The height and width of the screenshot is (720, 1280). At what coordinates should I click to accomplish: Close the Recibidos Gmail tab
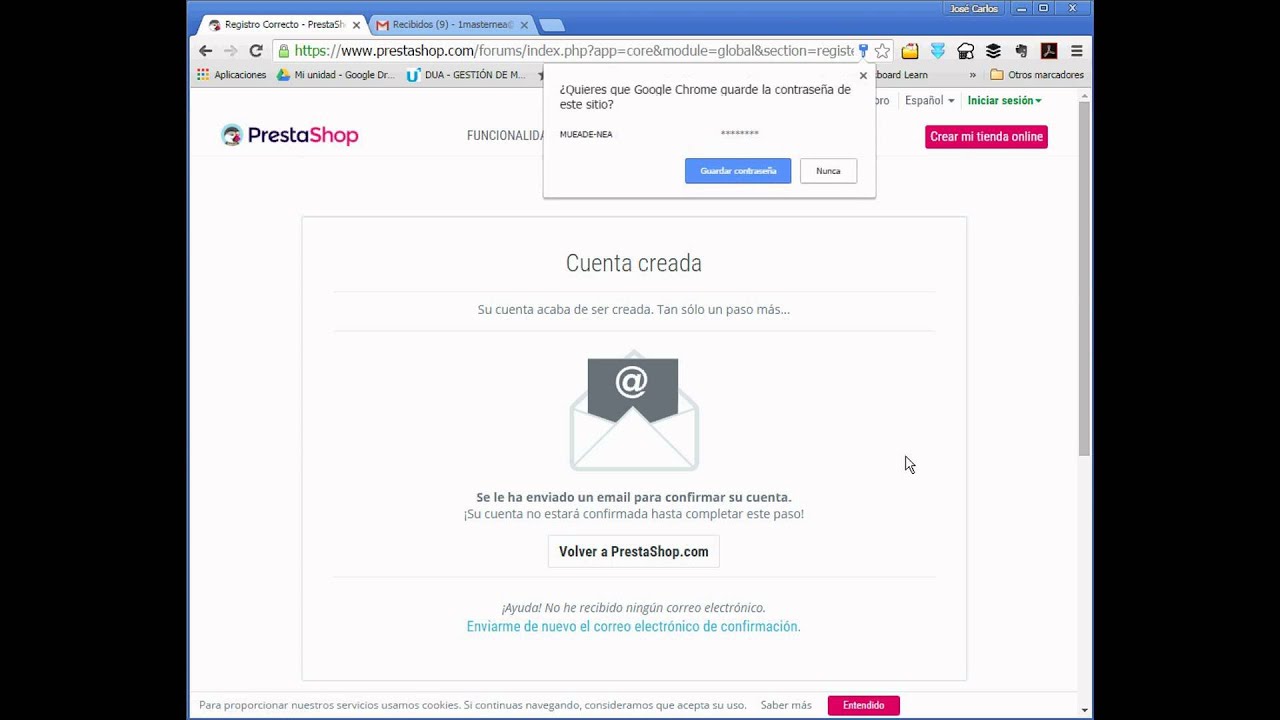524,25
